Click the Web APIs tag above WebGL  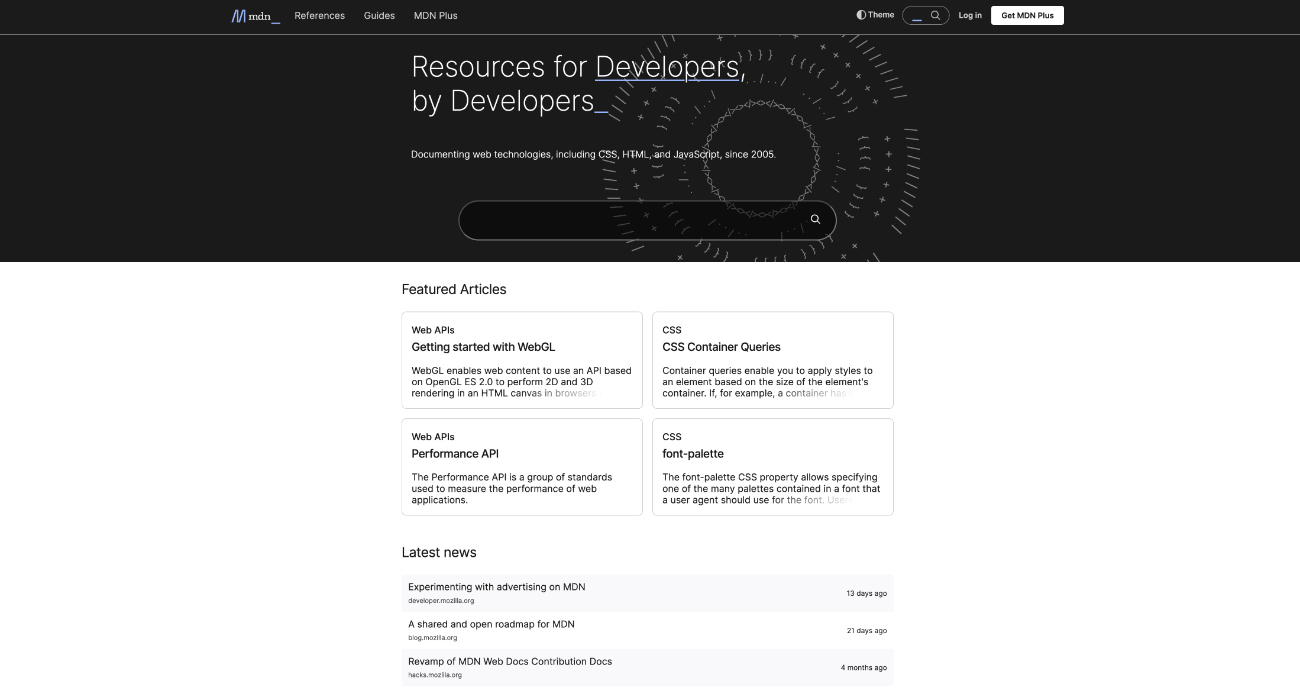(x=433, y=330)
